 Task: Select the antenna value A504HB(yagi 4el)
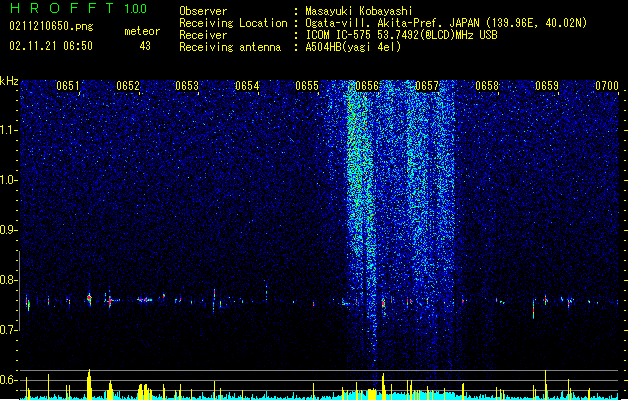point(353,47)
